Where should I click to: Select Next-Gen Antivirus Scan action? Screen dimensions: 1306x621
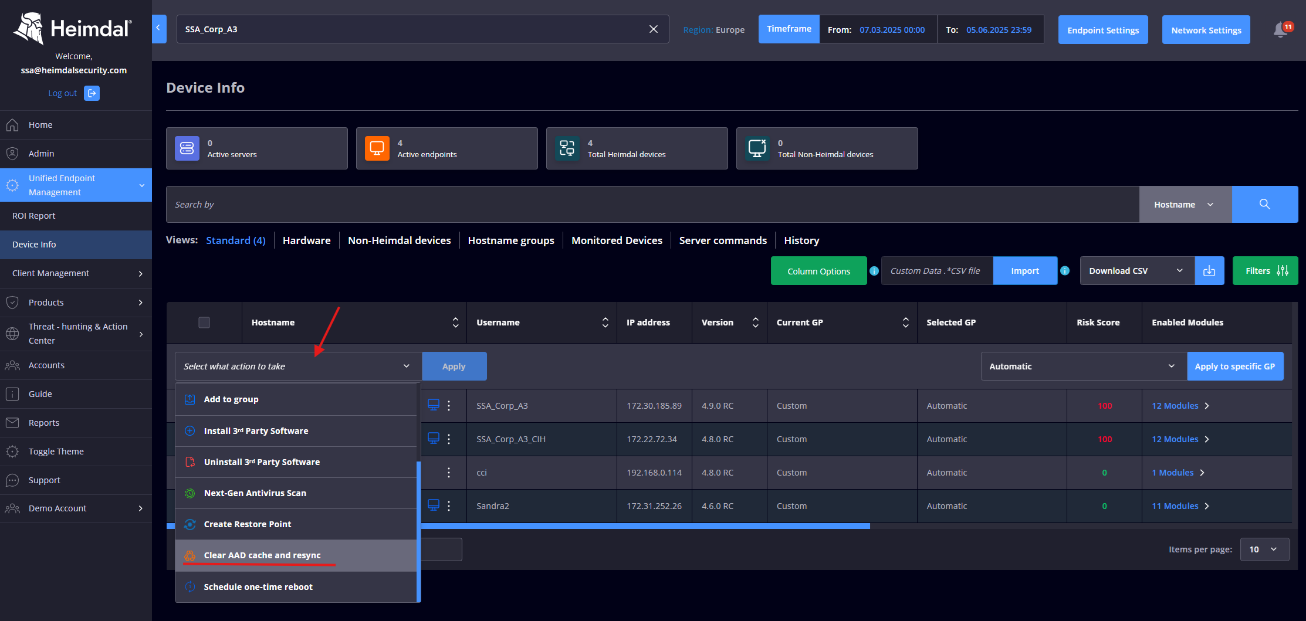(x=255, y=493)
